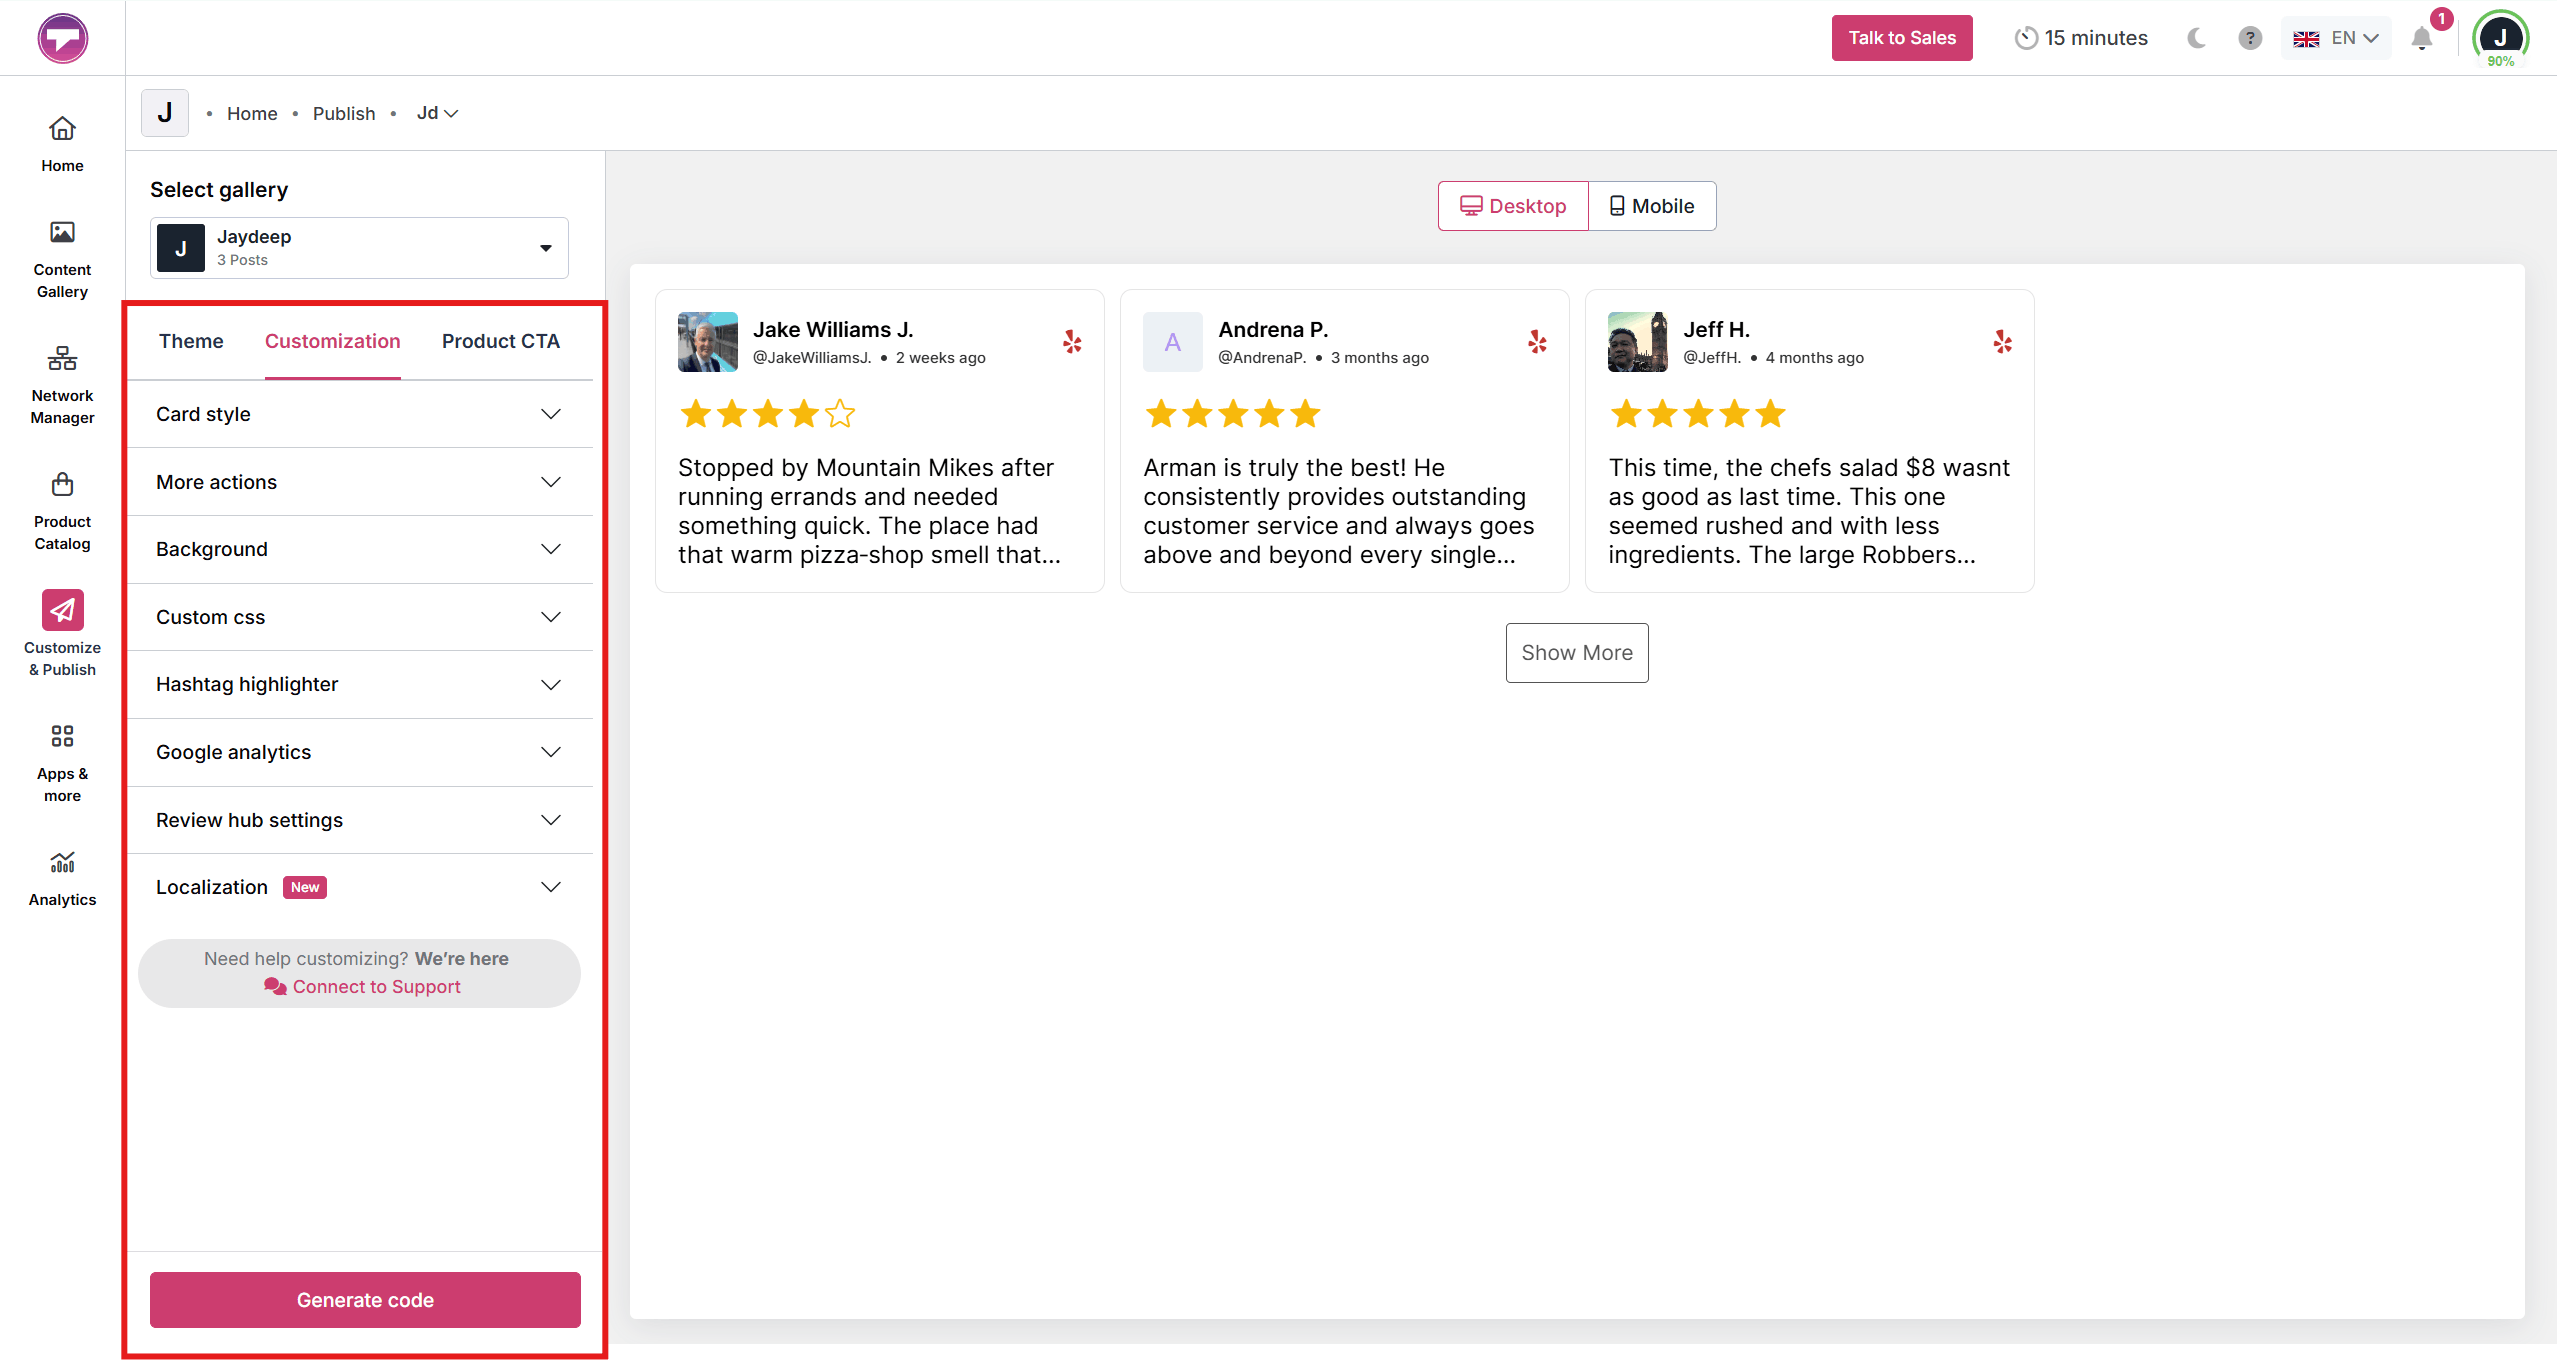Open Analytics in the sidebar
Screen dimensions: 2557x1360
click(x=62, y=880)
